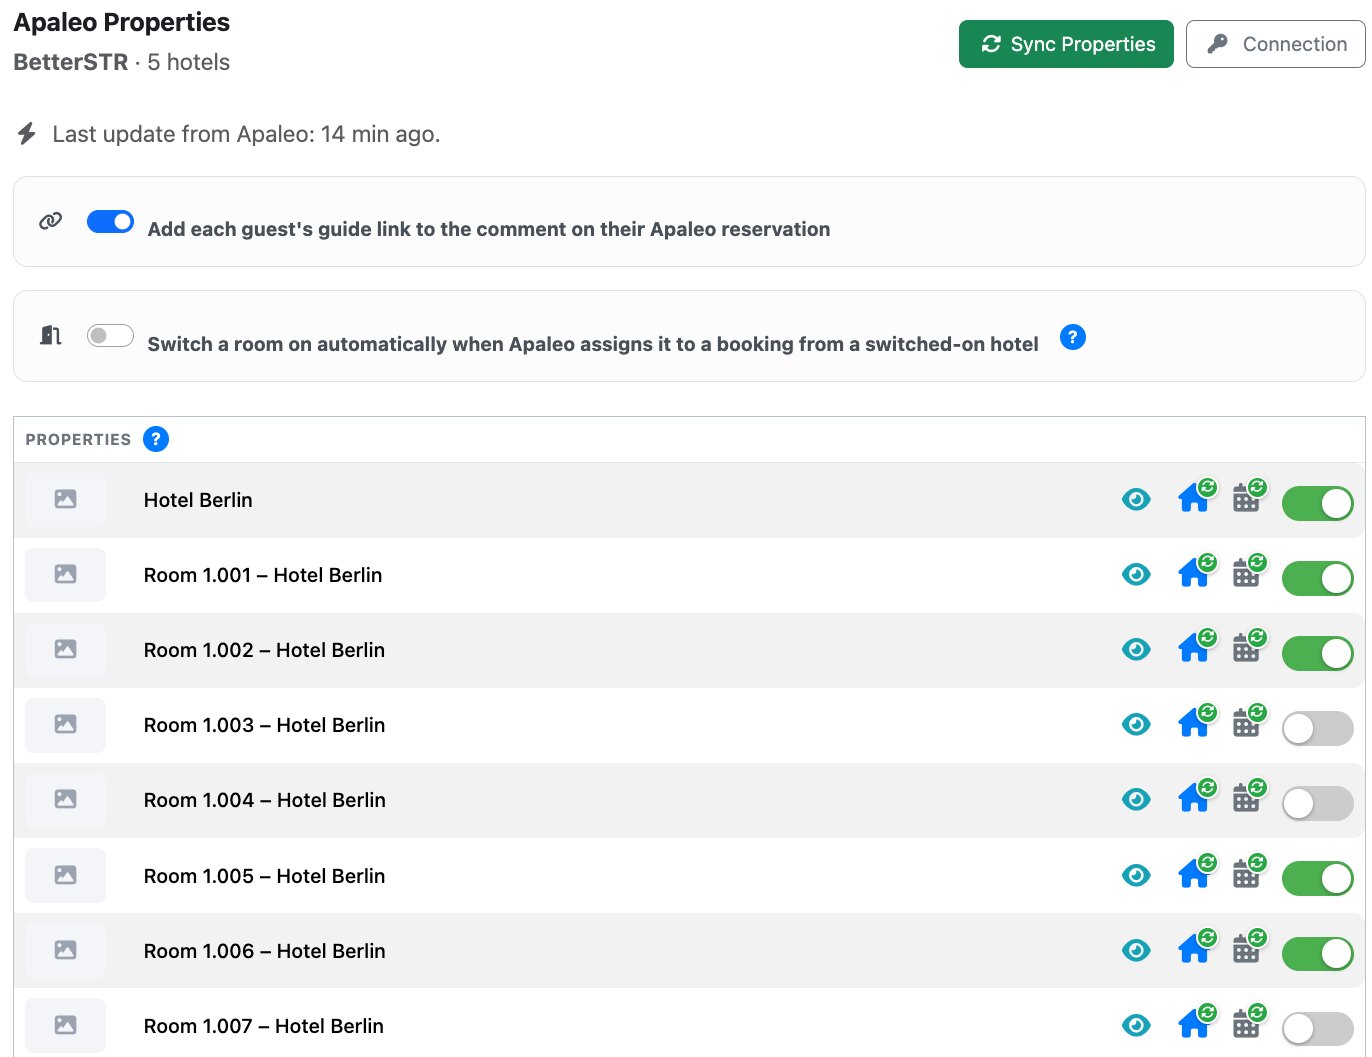This screenshot has height=1057, width=1372.
Task: Preview Room 1.006 with eye icon
Action: pos(1136,950)
